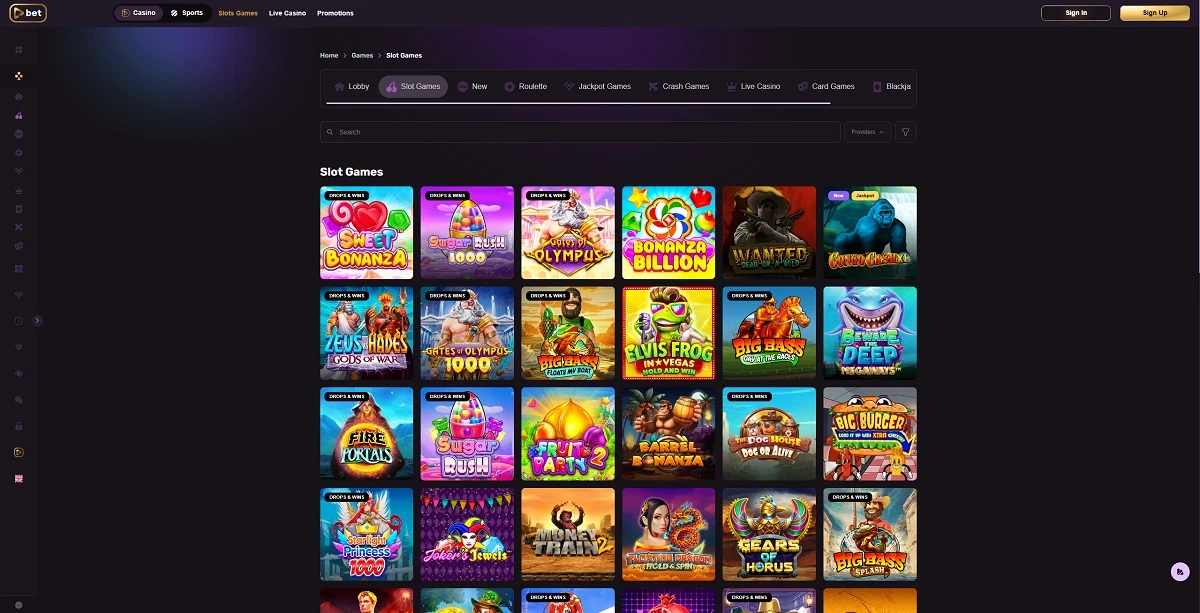Open Promotions in top menu

[x=335, y=13]
